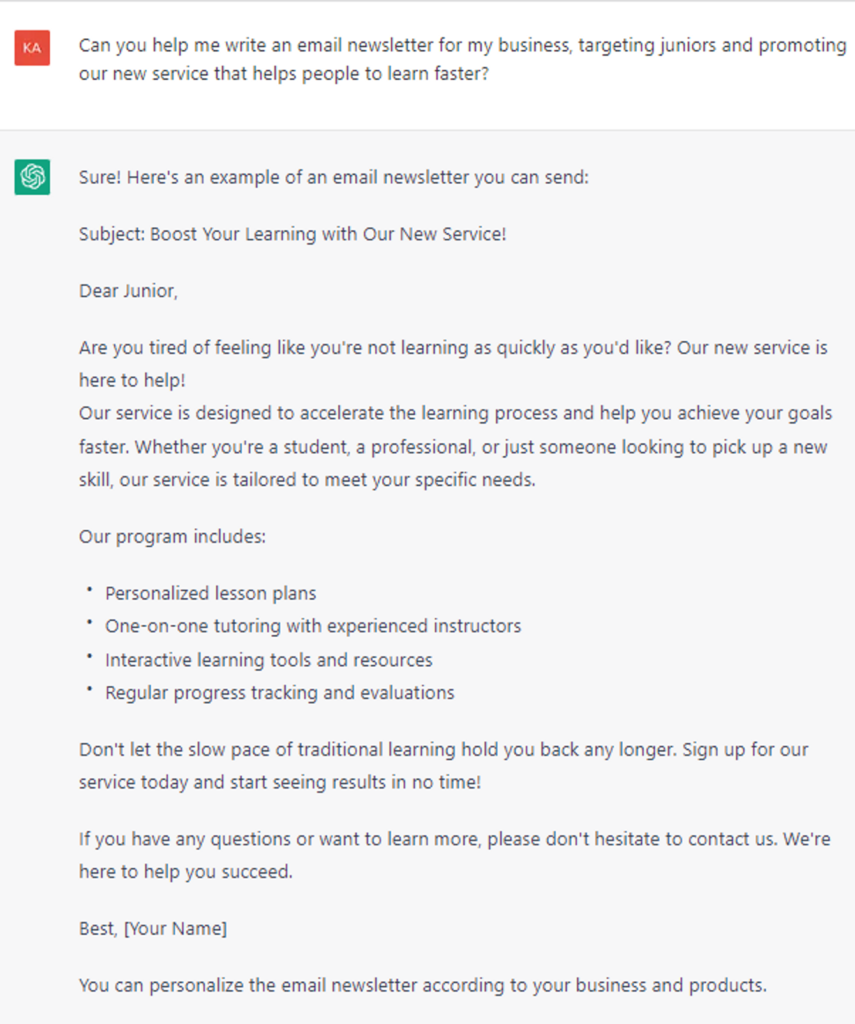Click the 'service today and start seeing results' line
The height and width of the screenshot is (1024, 855).
(x=280, y=781)
